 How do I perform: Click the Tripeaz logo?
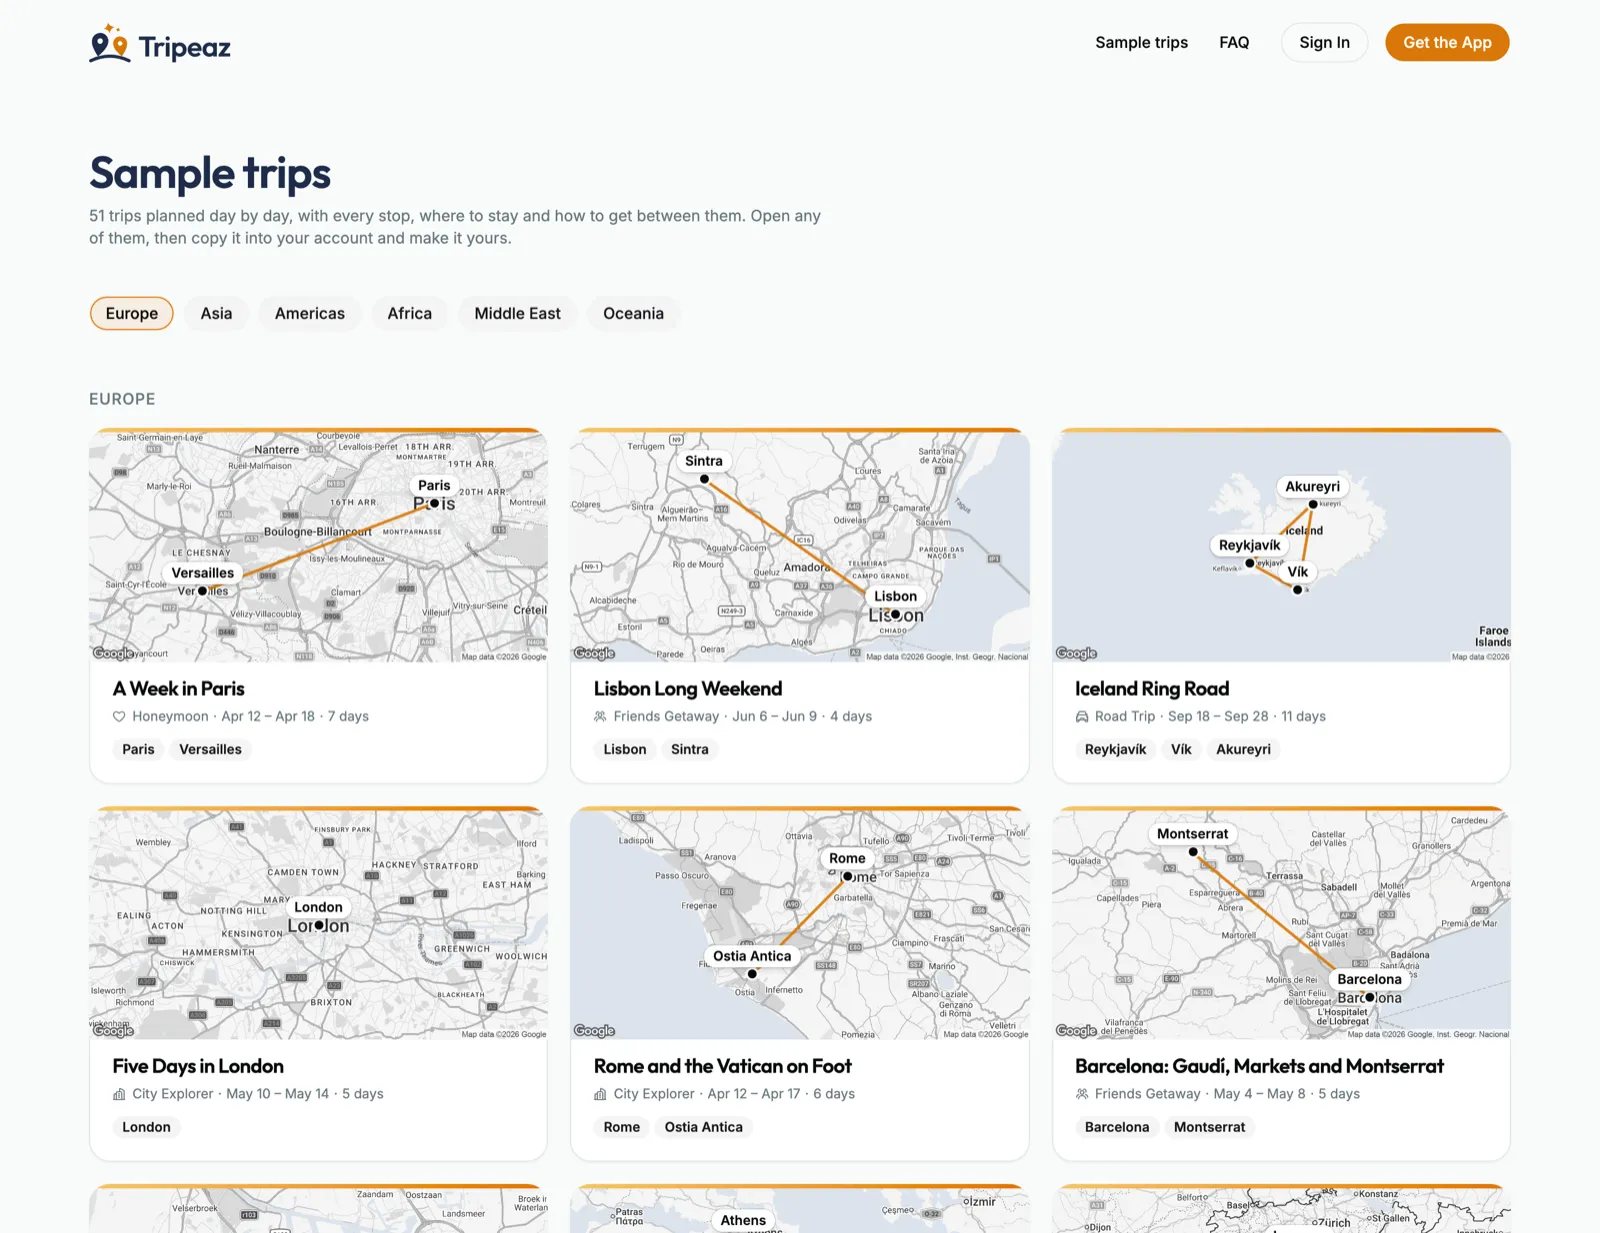click(160, 44)
